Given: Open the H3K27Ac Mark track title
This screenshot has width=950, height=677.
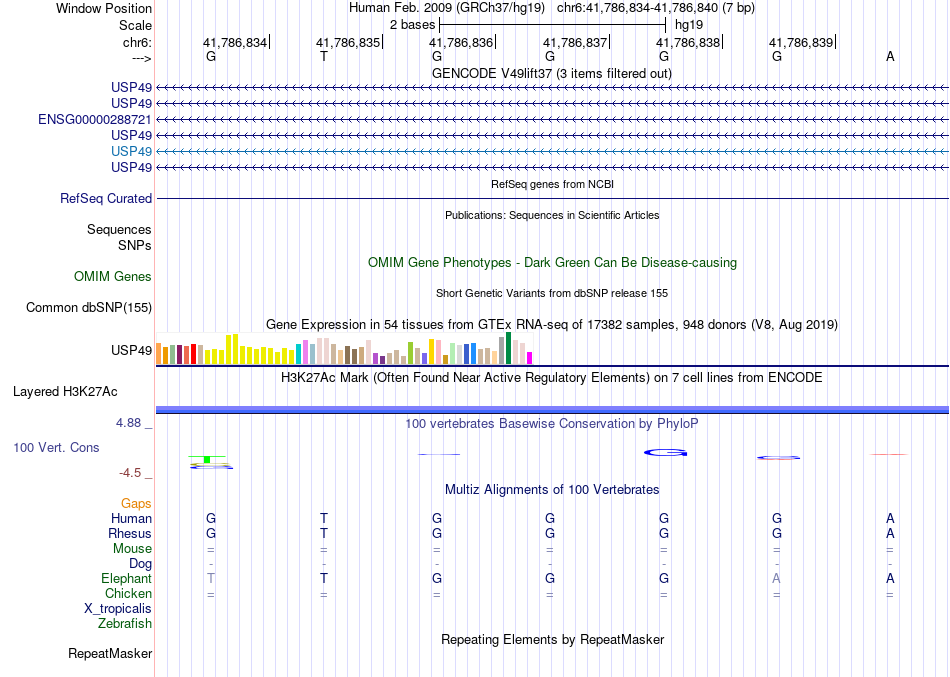Looking at the screenshot, I should [x=552, y=378].
